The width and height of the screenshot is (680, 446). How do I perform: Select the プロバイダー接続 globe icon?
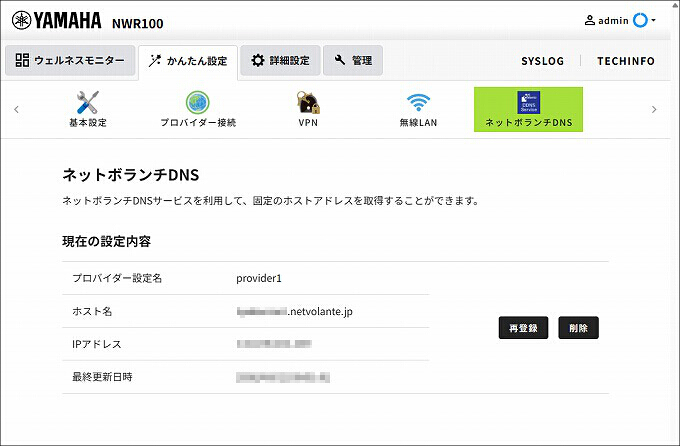(x=198, y=102)
